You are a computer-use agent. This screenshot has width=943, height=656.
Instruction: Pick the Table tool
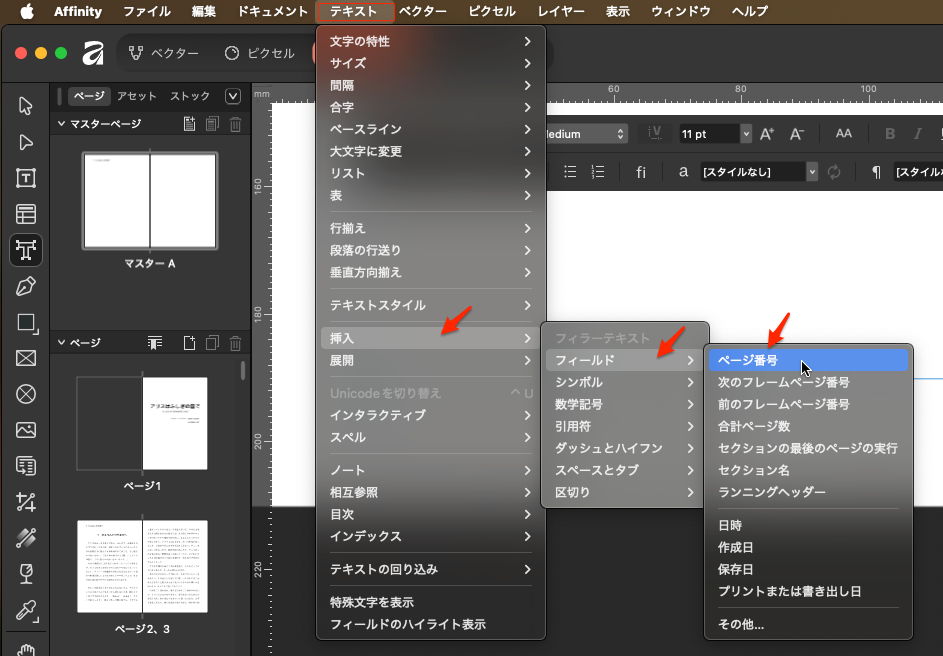[x=26, y=214]
